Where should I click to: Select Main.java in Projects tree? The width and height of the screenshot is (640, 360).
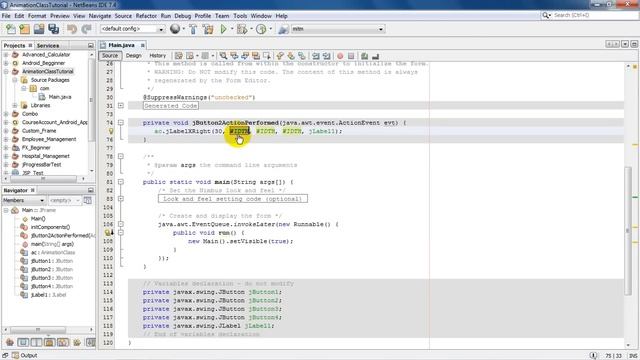coord(60,97)
